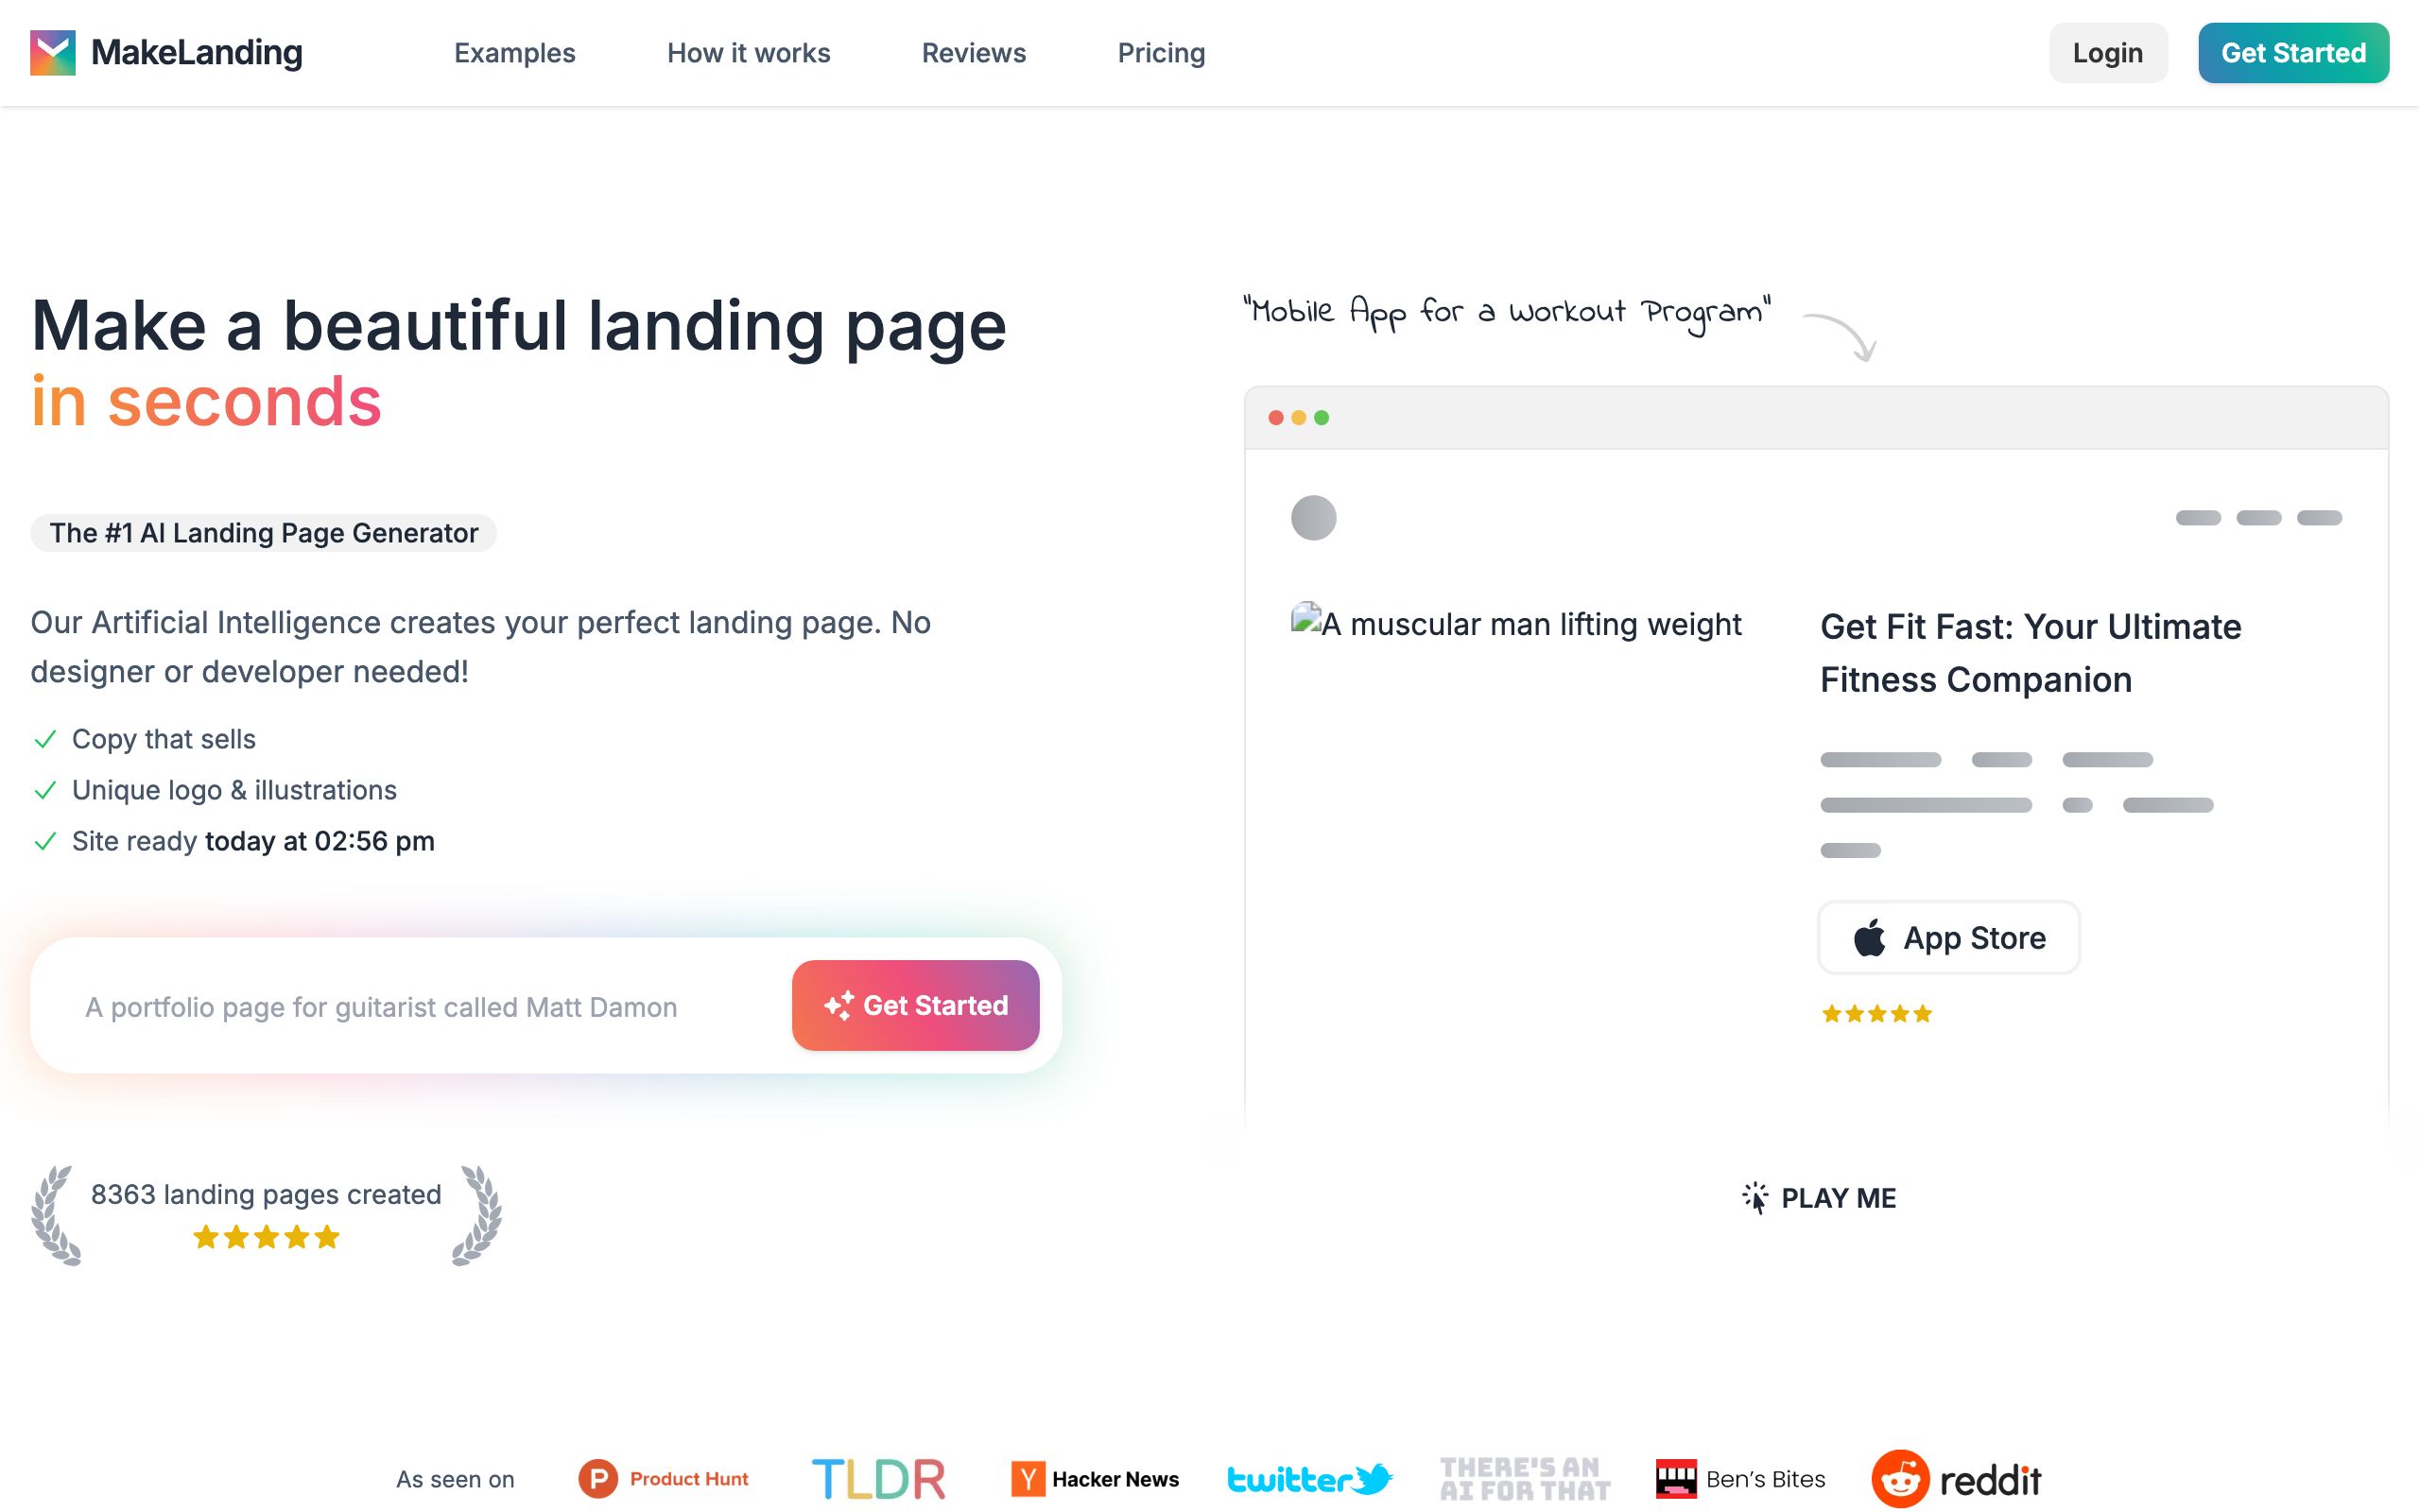Click the Reddit logo
This screenshot has height=1512, width=2420.
tap(1956, 1478)
